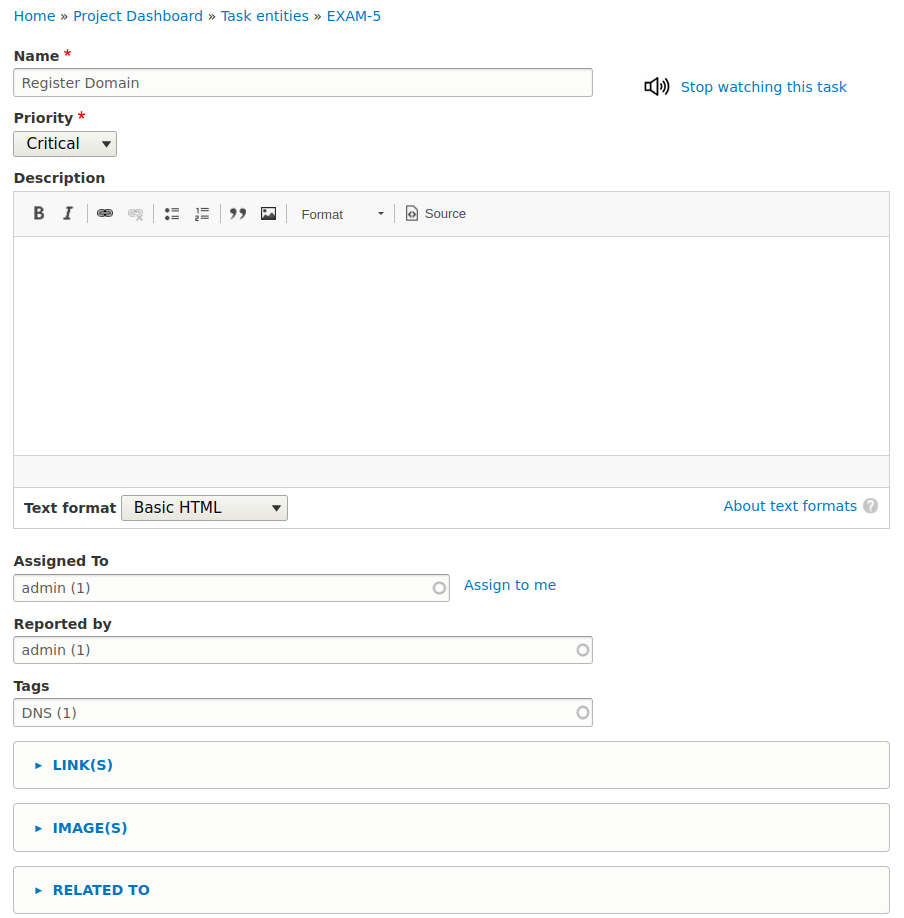Expand the LINK(S) section
Image resolution: width=904 pixels, height=918 pixels.
[83, 765]
